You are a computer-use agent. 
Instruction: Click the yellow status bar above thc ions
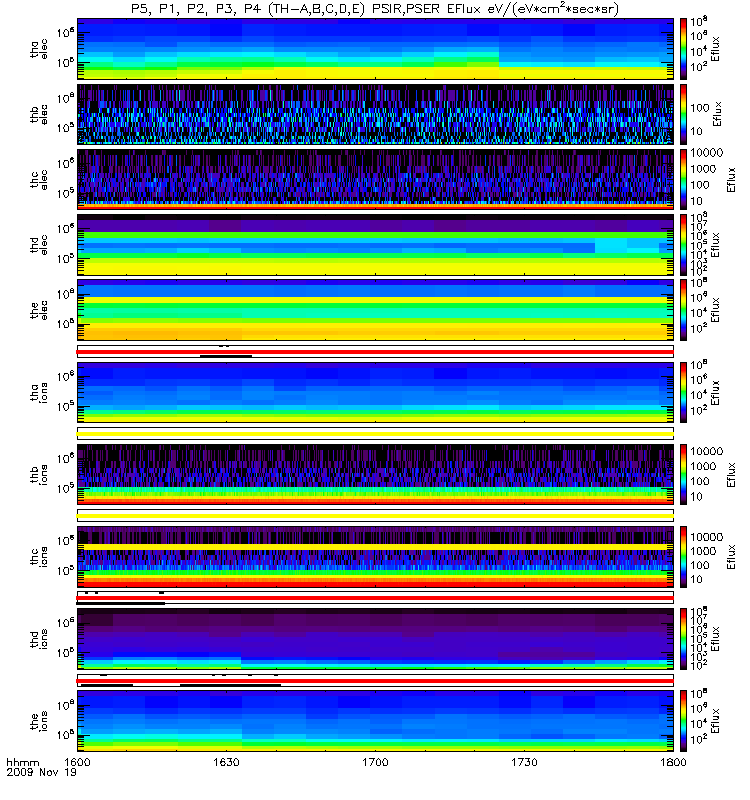(375, 516)
